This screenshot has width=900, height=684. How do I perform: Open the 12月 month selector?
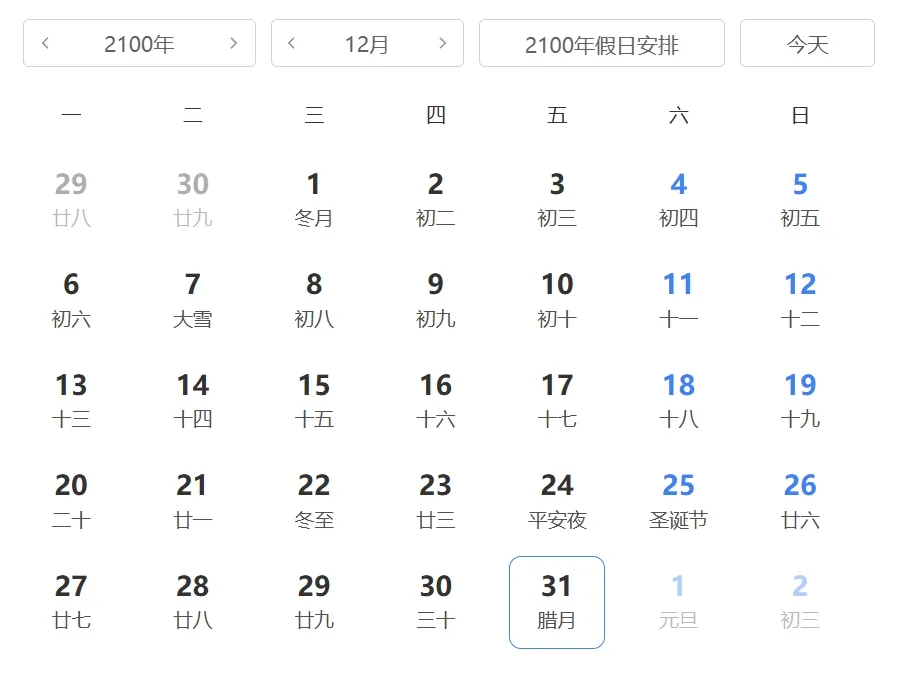tap(366, 44)
